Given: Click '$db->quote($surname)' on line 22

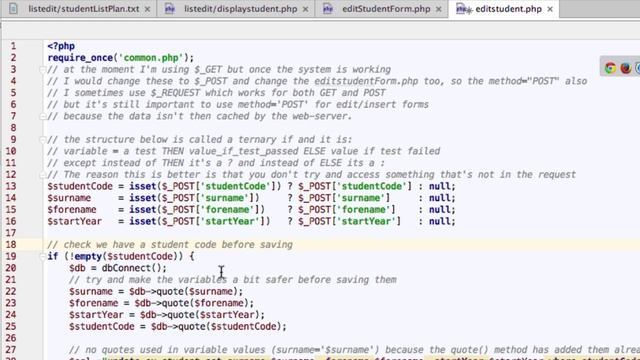Looking at the screenshot, I should pyautogui.click(x=184, y=291).
